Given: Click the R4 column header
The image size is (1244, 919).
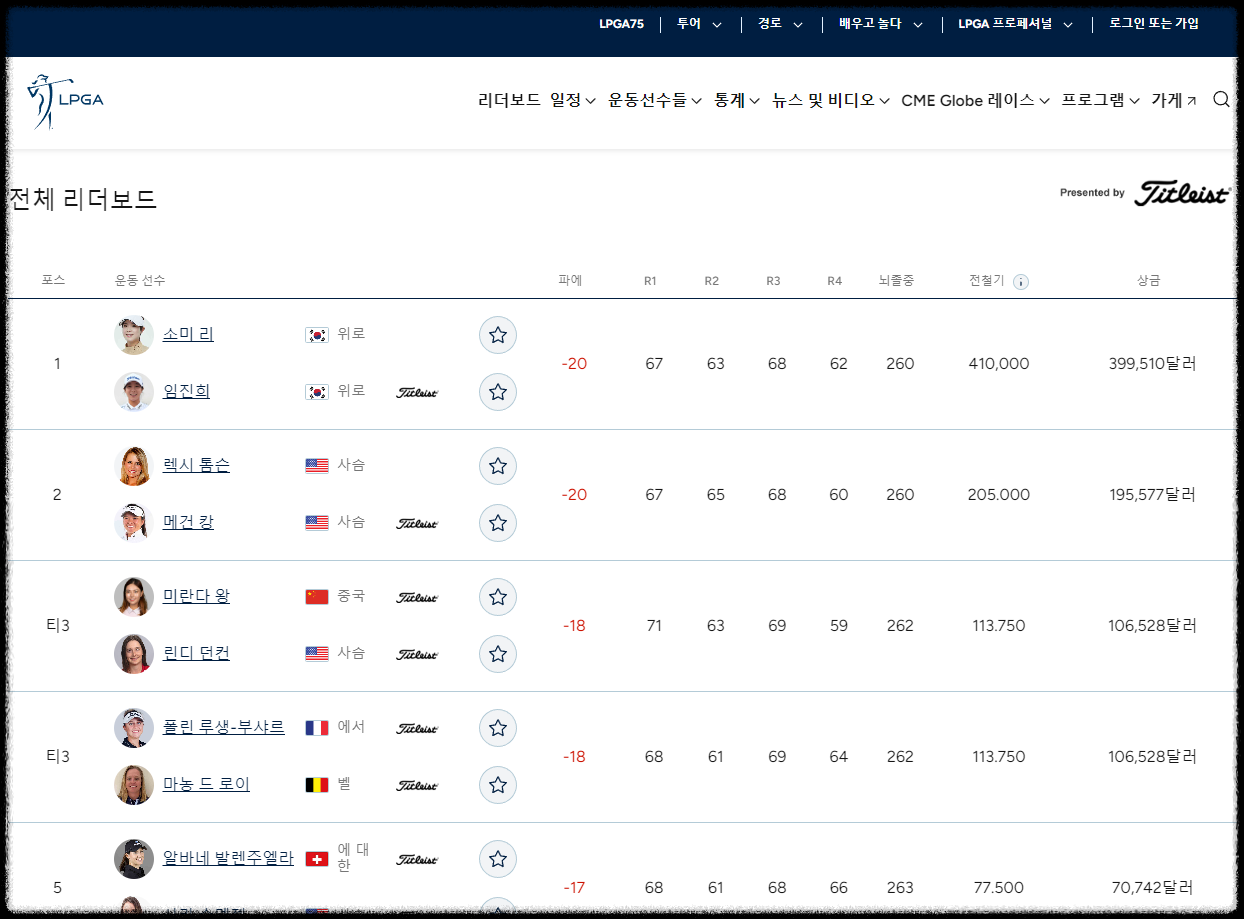Looking at the screenshot, I should click(x=835, y=281).
